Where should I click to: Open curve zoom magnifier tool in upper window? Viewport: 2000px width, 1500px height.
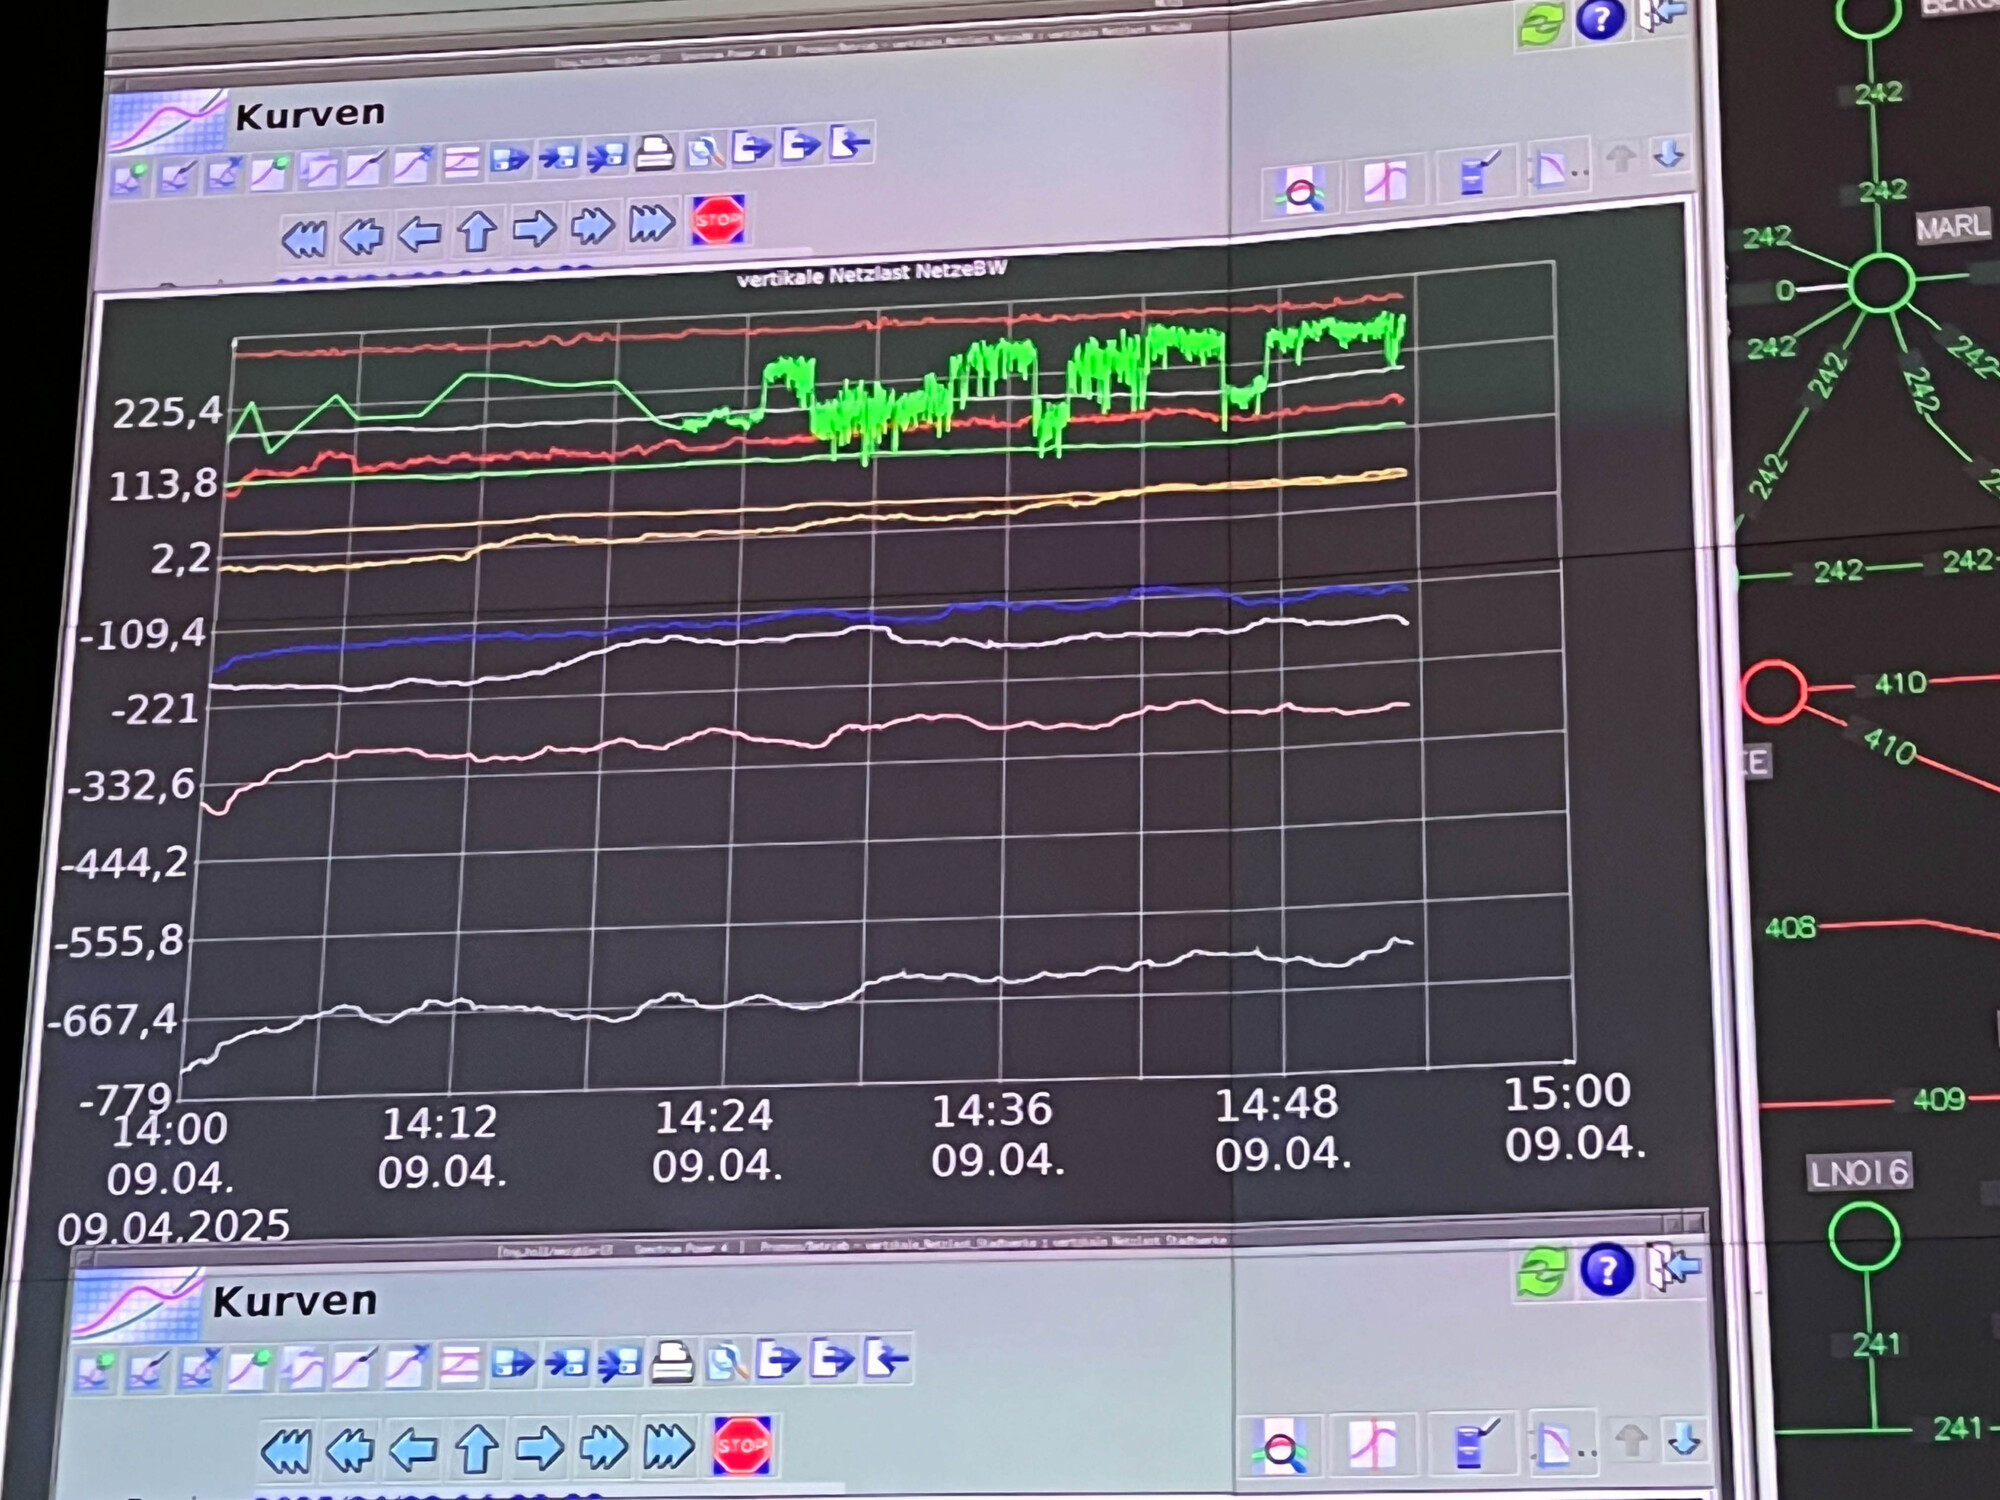[x=1300, y=190]
